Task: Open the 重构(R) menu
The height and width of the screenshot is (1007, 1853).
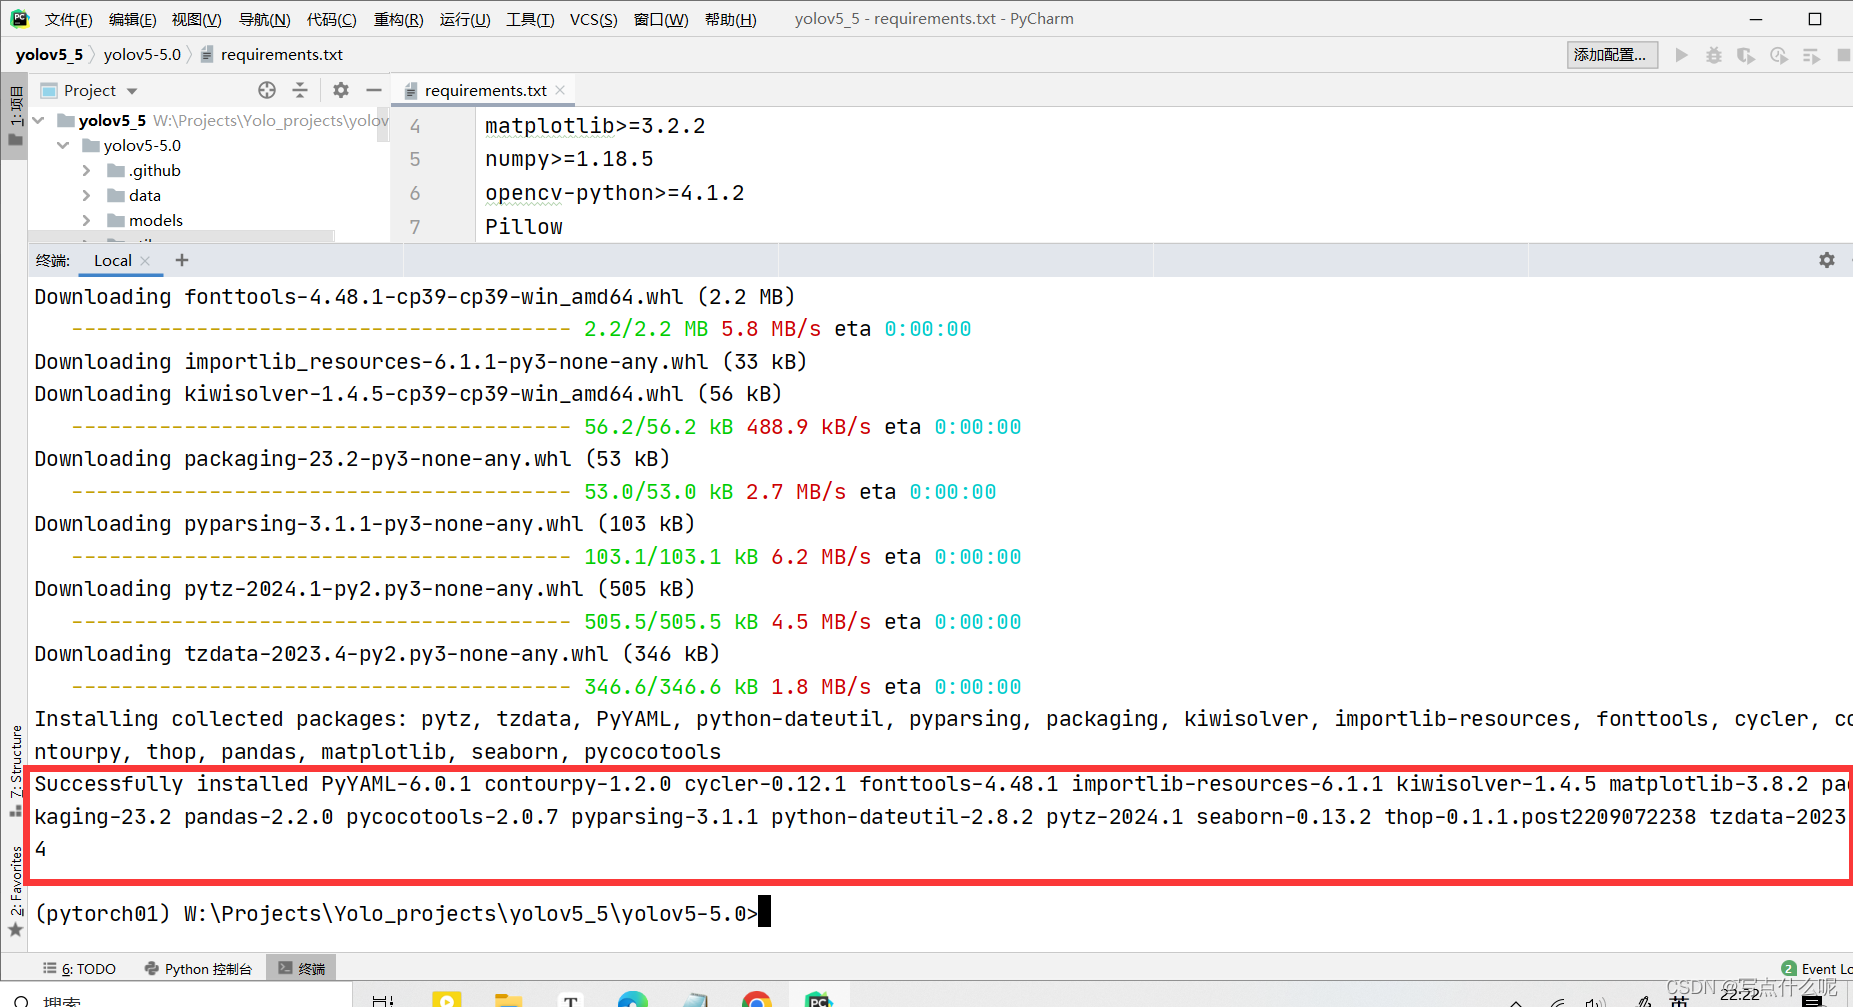Action: click(x=398, y=19)
